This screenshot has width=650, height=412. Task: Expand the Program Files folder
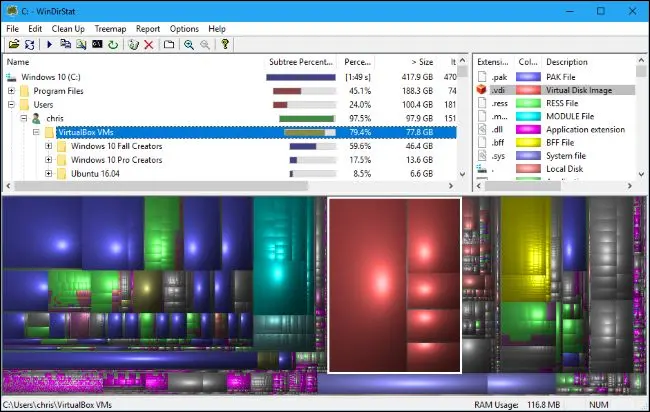[x=11, y=91]
